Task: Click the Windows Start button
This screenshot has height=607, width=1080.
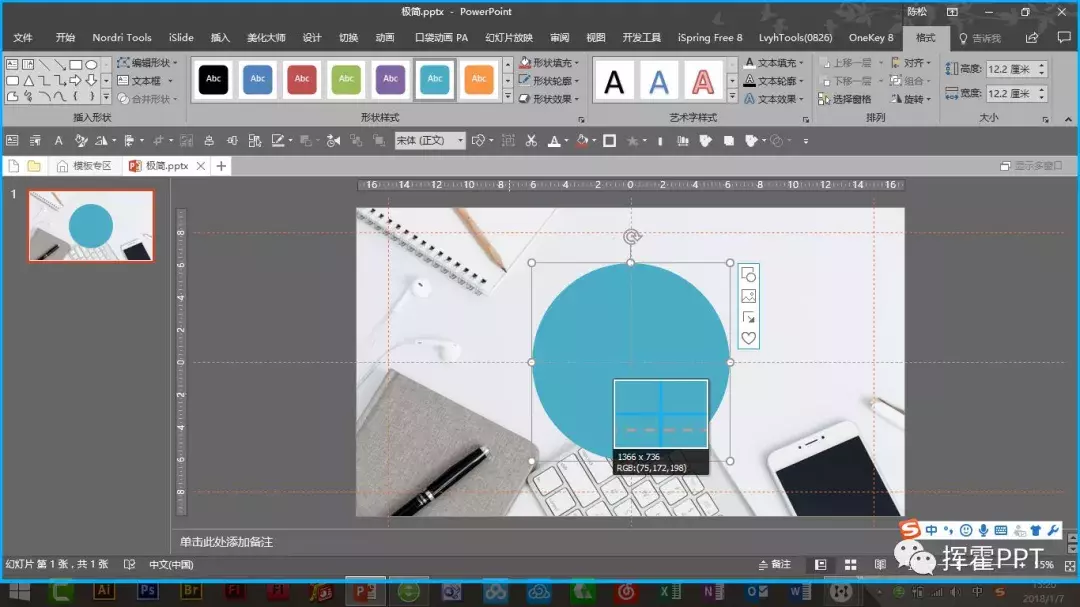Action: pyautogui.click(x=19, y=592)
